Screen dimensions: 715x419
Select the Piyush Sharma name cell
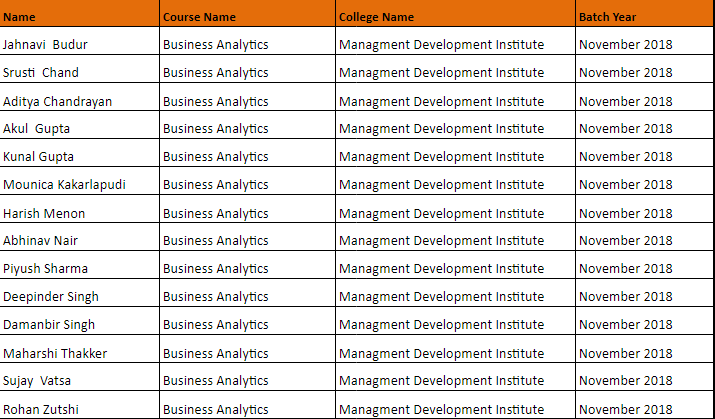(x=45, y=268)
